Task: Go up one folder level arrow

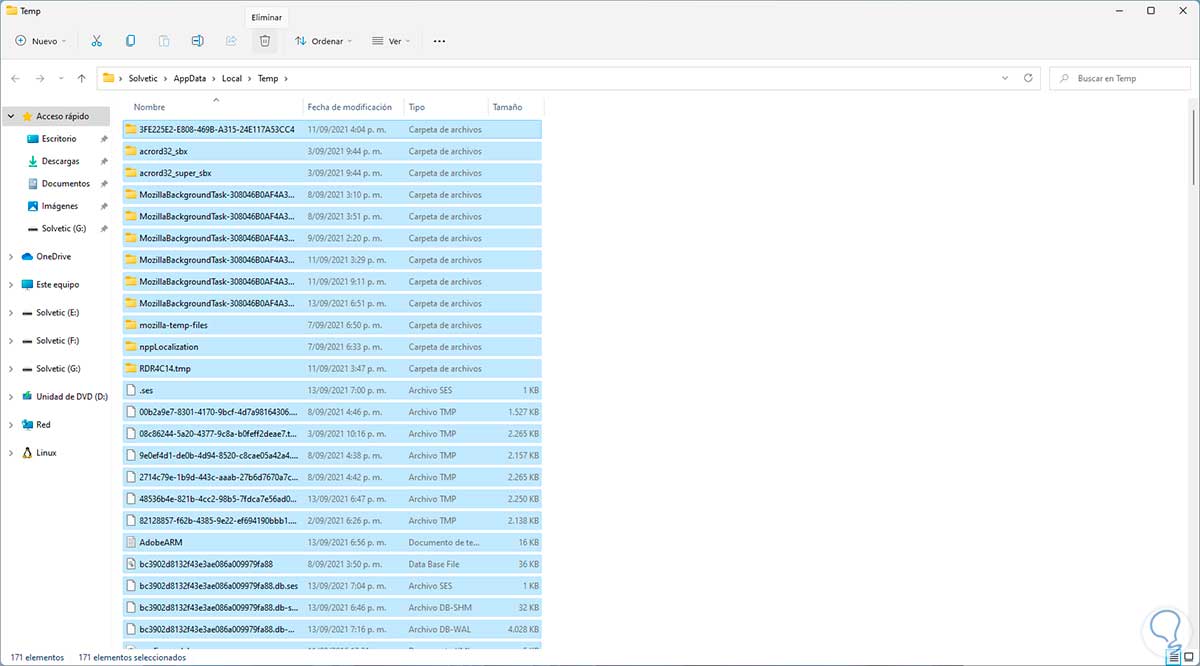Action: pos(81,78)
